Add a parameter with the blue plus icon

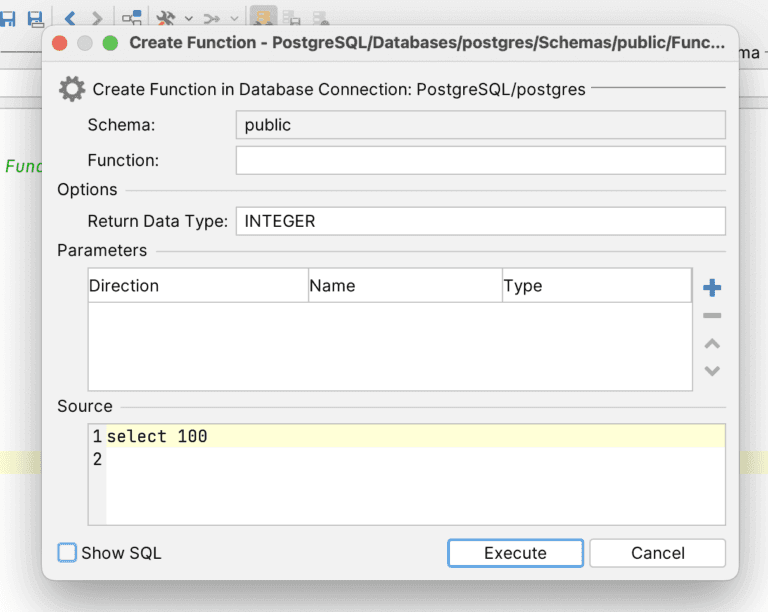[712, 287]
